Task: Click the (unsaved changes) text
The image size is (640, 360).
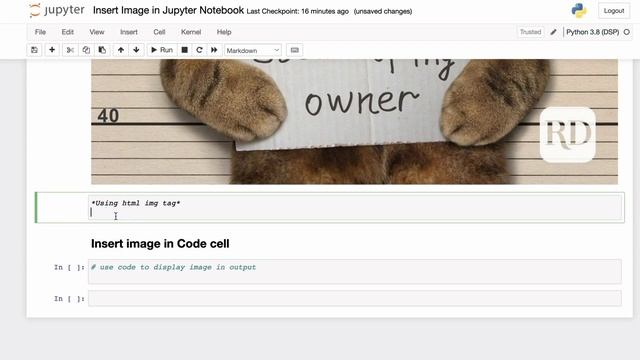Action: (382, 11)
